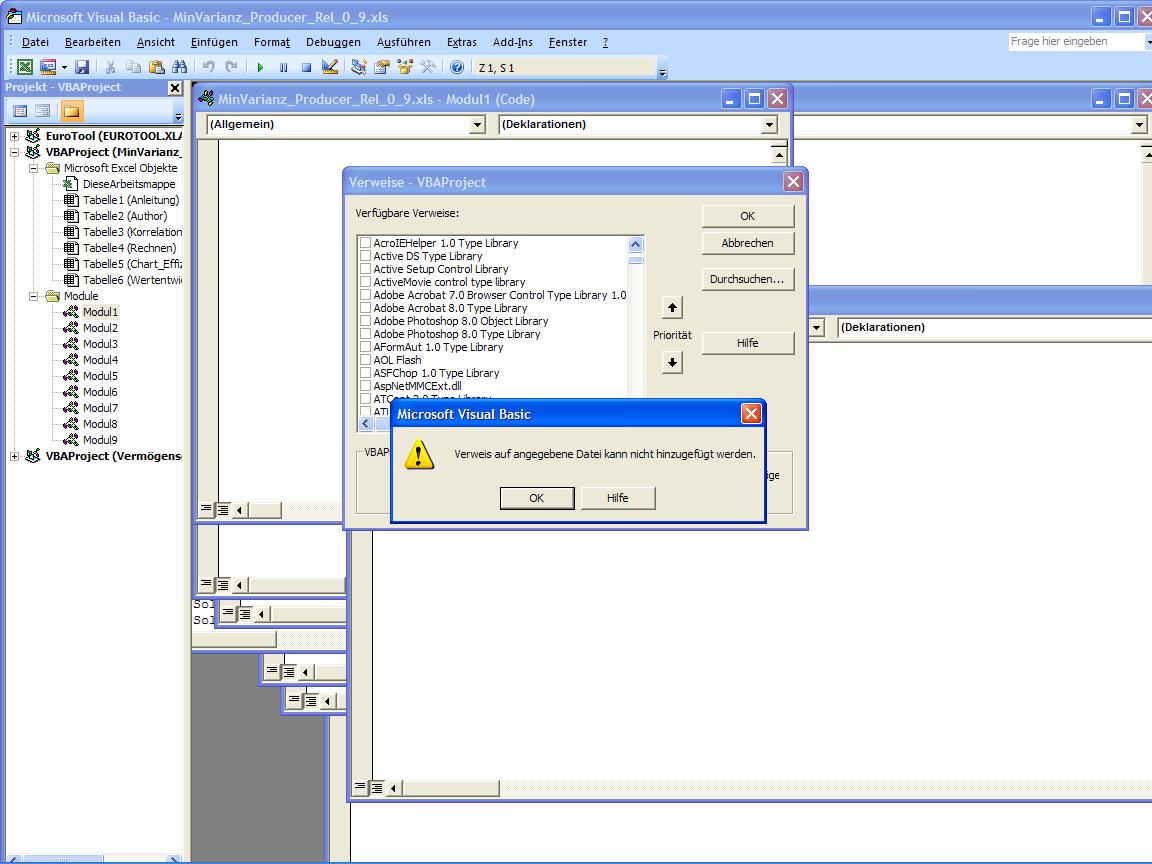Click the View Microsoft Excel icon

(25, 68)
